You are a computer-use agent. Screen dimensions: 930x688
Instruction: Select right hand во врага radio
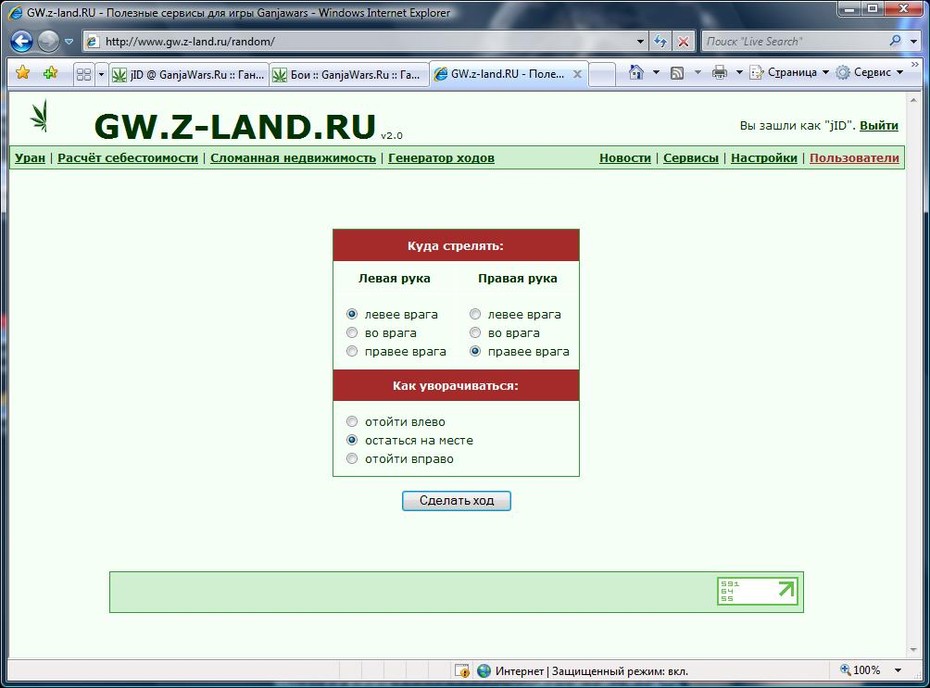(x=475, y=332)
